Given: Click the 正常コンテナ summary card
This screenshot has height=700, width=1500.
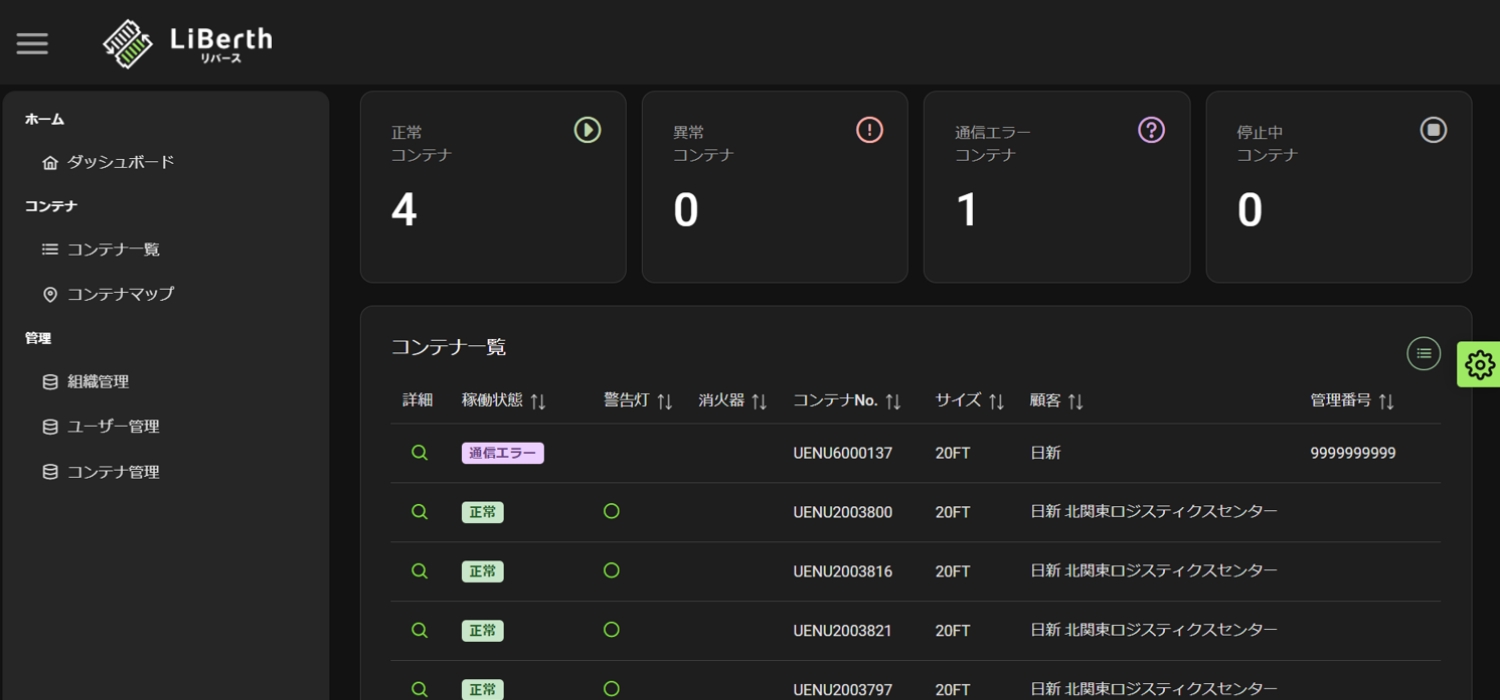Looking at the screenshot, I should (493, 187).
